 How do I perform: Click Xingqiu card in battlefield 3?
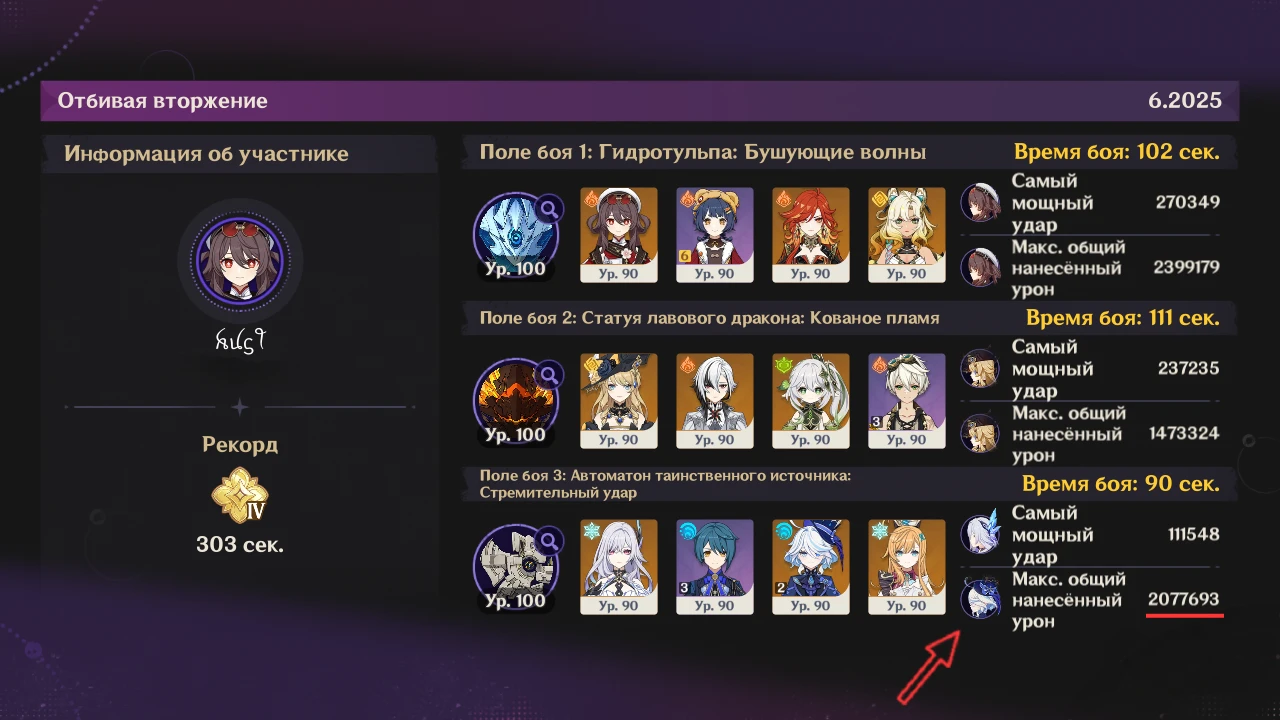[715, 567]
